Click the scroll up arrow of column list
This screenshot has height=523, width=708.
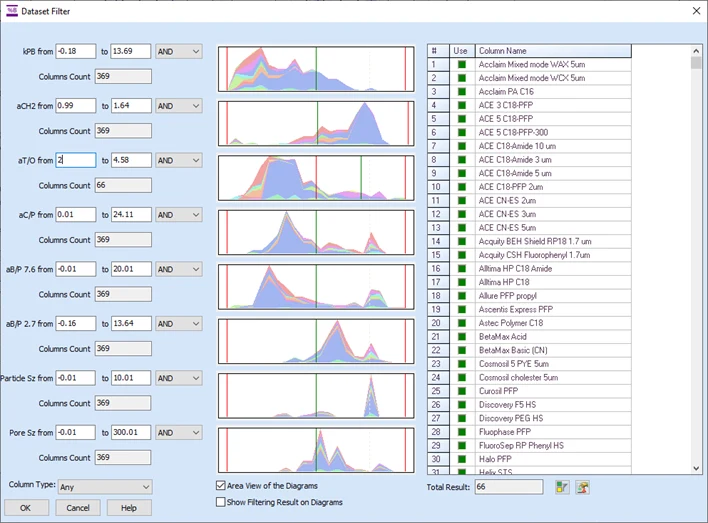coord(696,51)
